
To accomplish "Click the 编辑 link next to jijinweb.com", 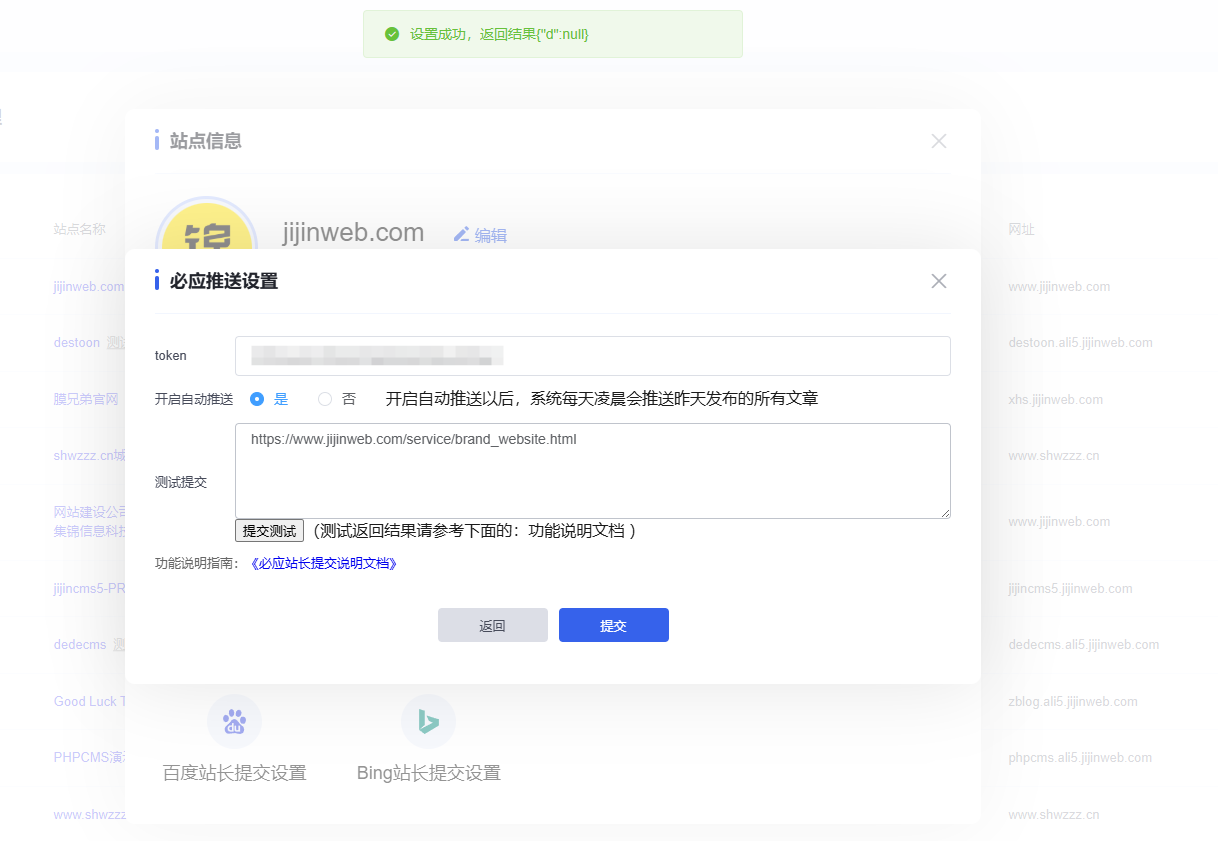I will click(490, 235).
